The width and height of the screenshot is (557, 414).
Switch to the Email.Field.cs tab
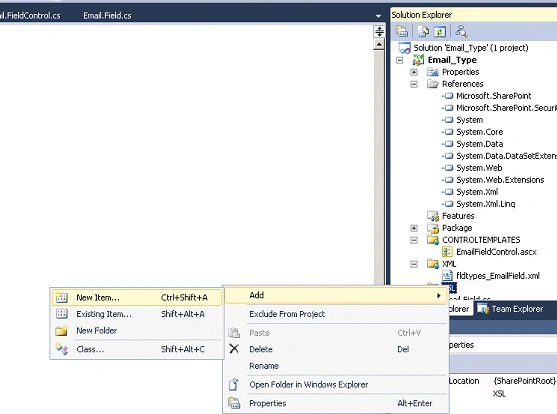tap(107, 16)
